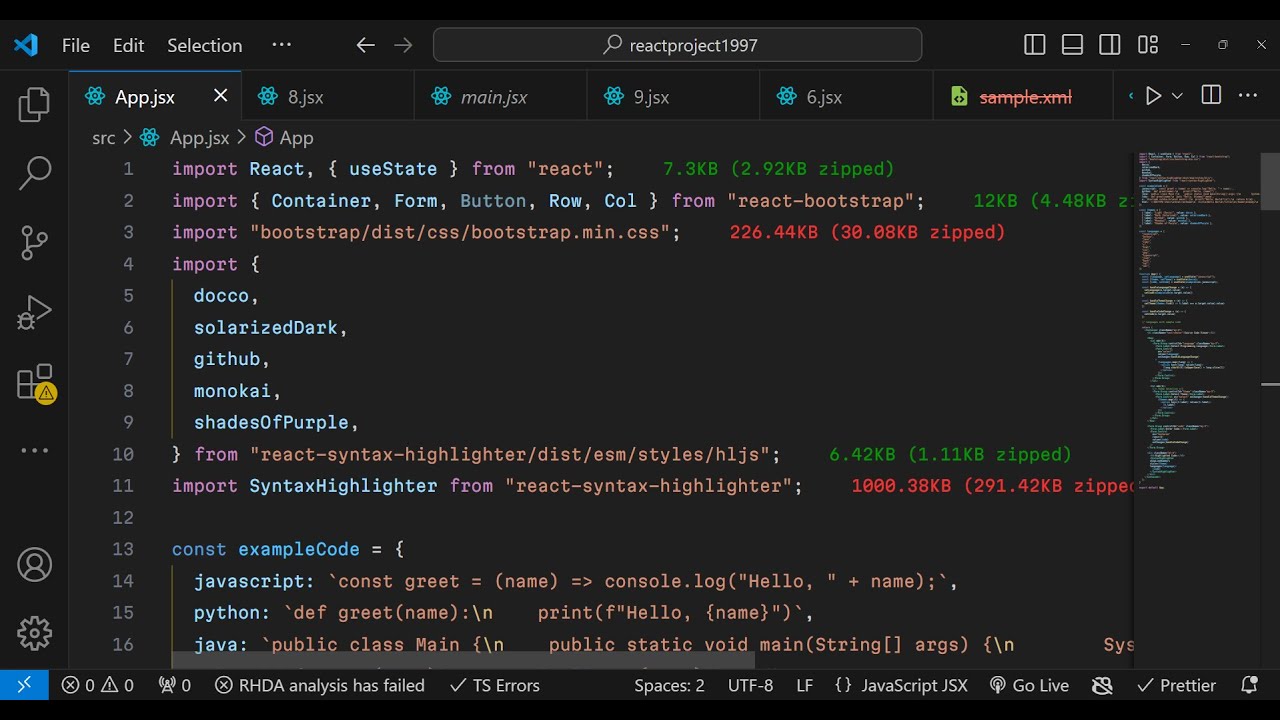Click the vertical editor scrollbar thumb
This screenshot has height=720, width=1280.
[1270, 180]
